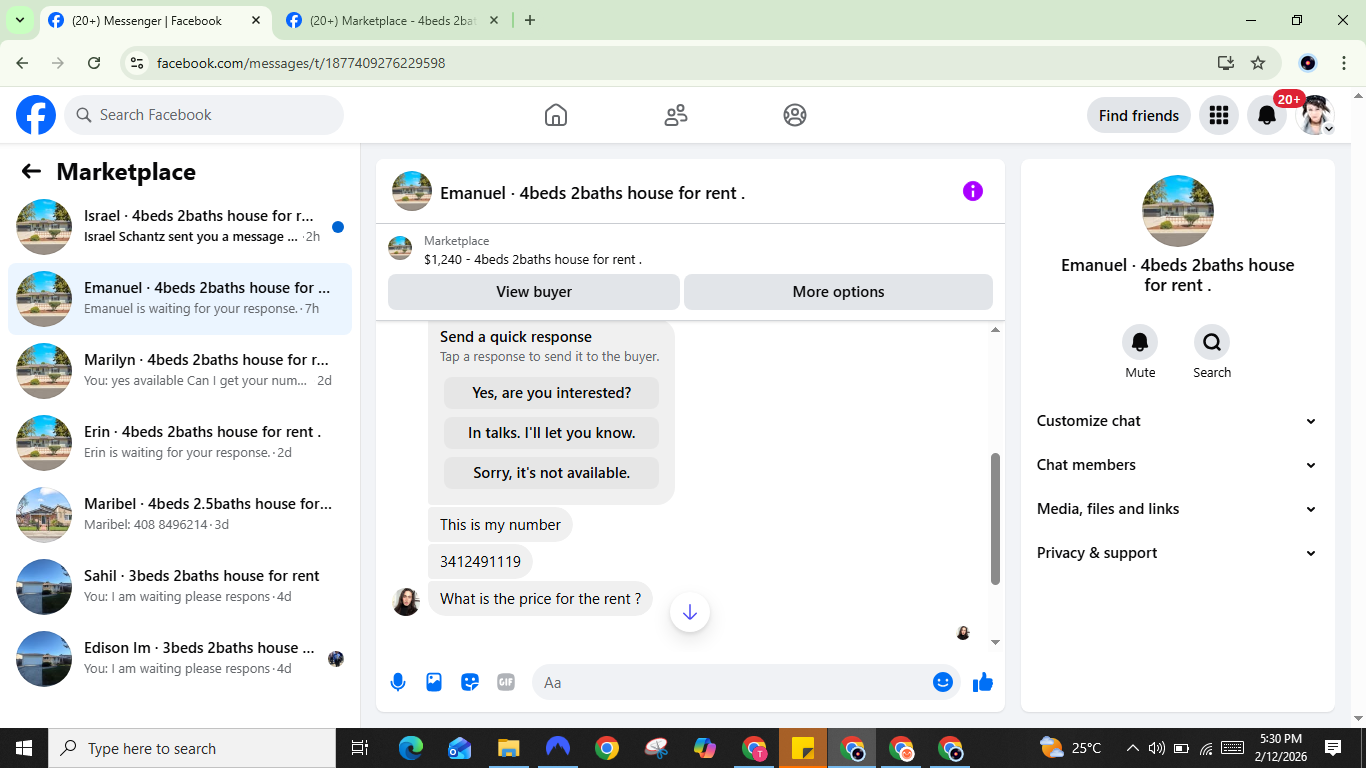
Task: Bookmark this page with star icon
Action: tap(1258, 63)
